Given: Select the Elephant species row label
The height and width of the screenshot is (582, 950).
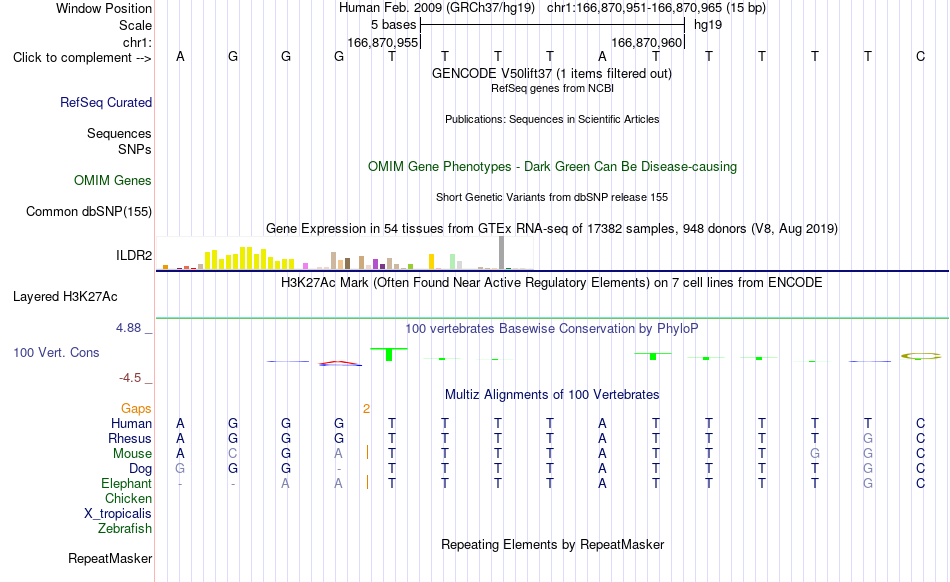Looking at the screenshot, I should (126, 483).
